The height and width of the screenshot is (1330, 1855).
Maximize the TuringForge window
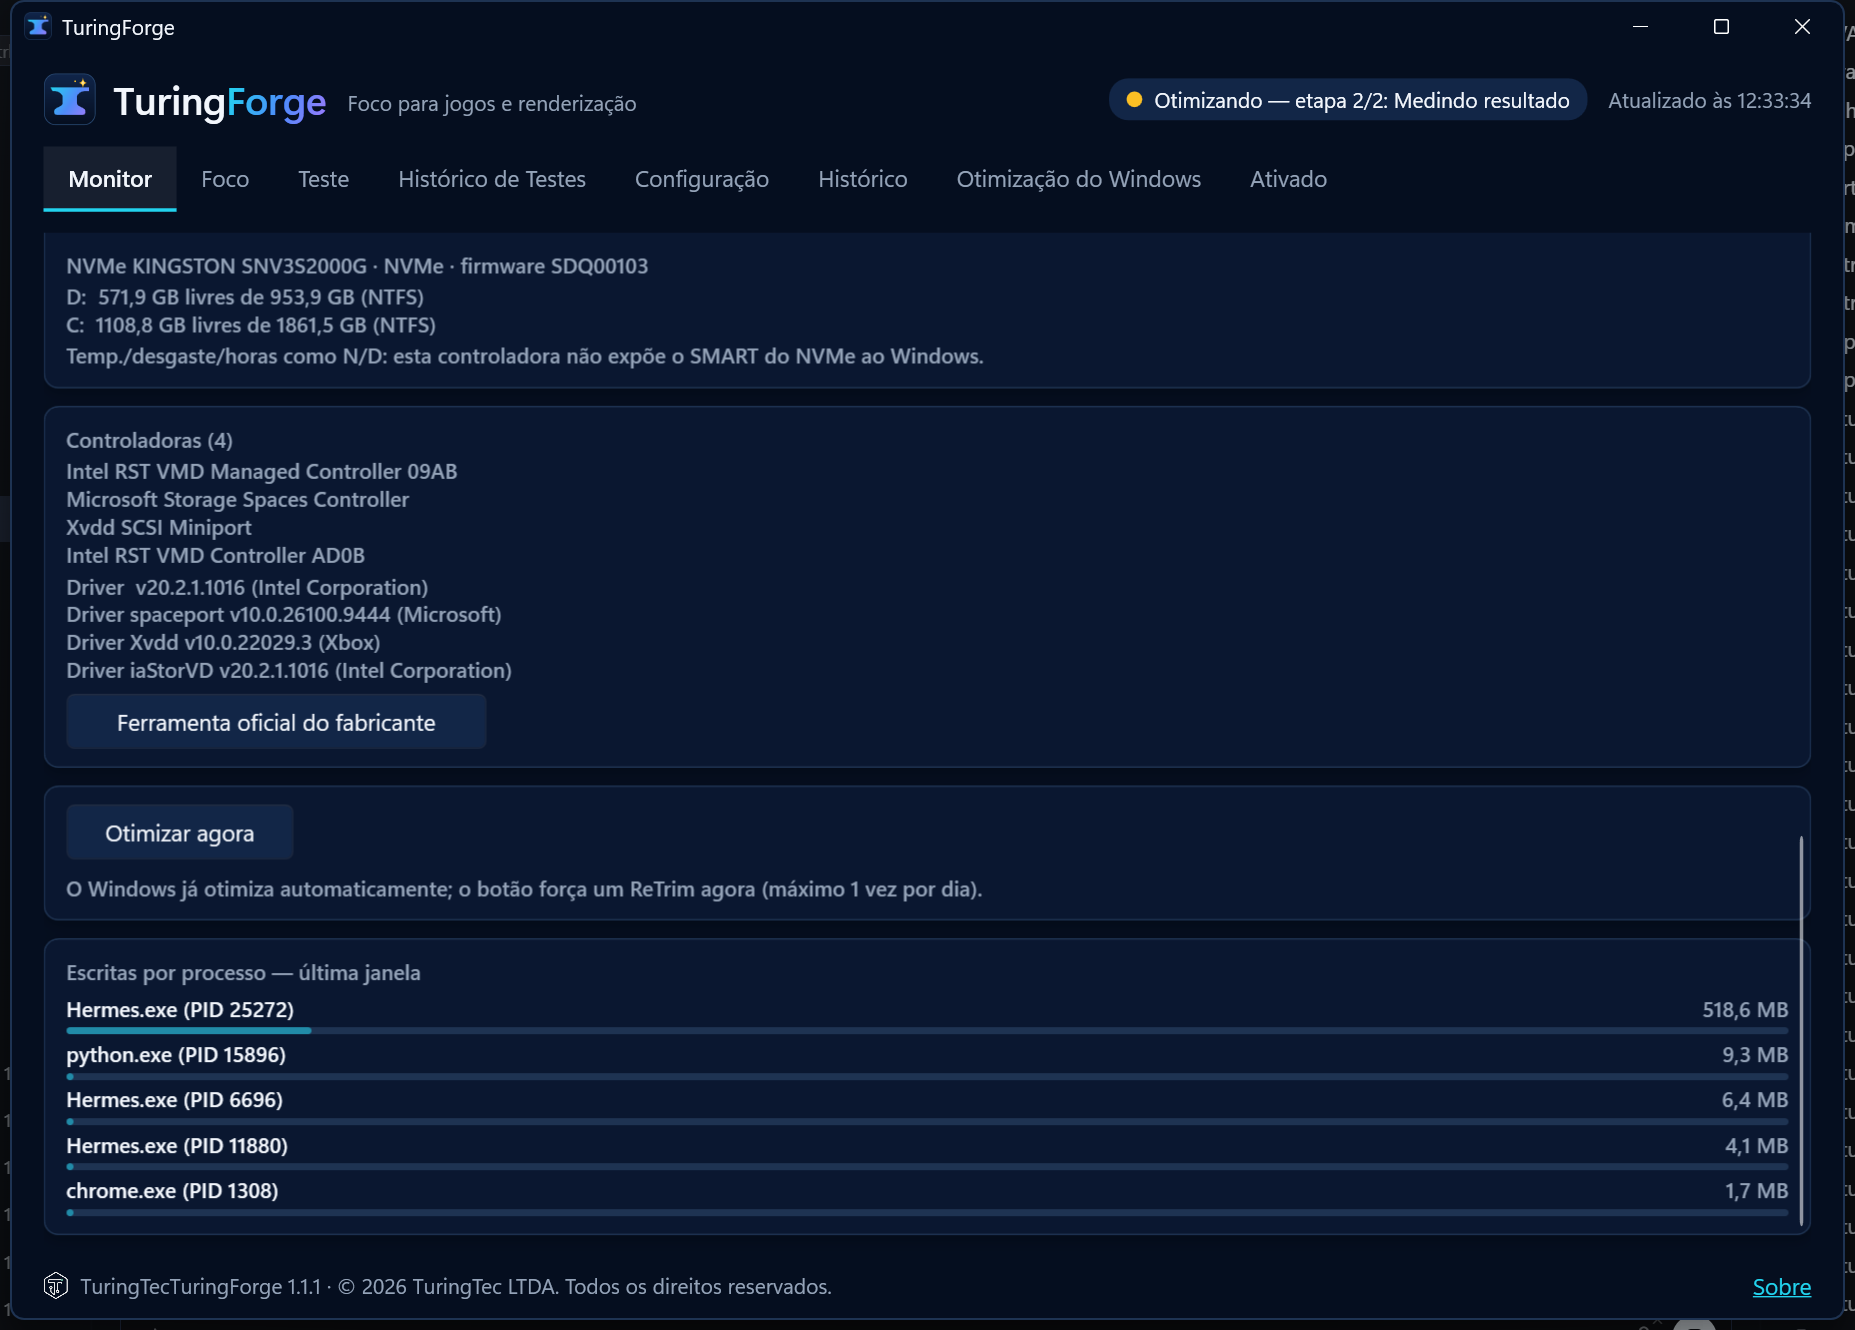pos(1721,27)
